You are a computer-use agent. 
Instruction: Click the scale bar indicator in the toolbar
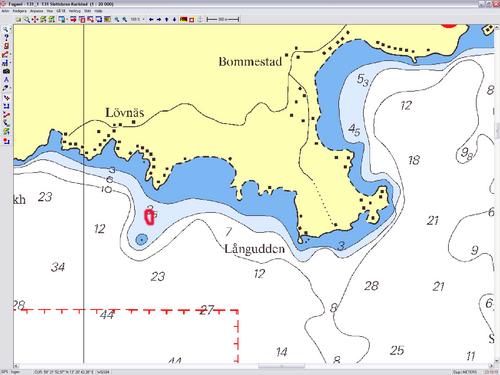(x=223, y=19)
